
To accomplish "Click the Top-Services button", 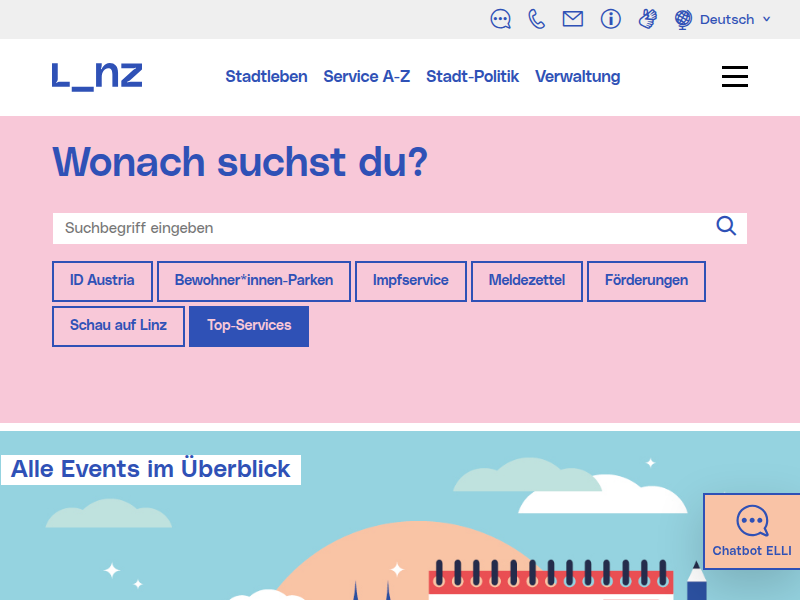I will (x=249, y=326).
